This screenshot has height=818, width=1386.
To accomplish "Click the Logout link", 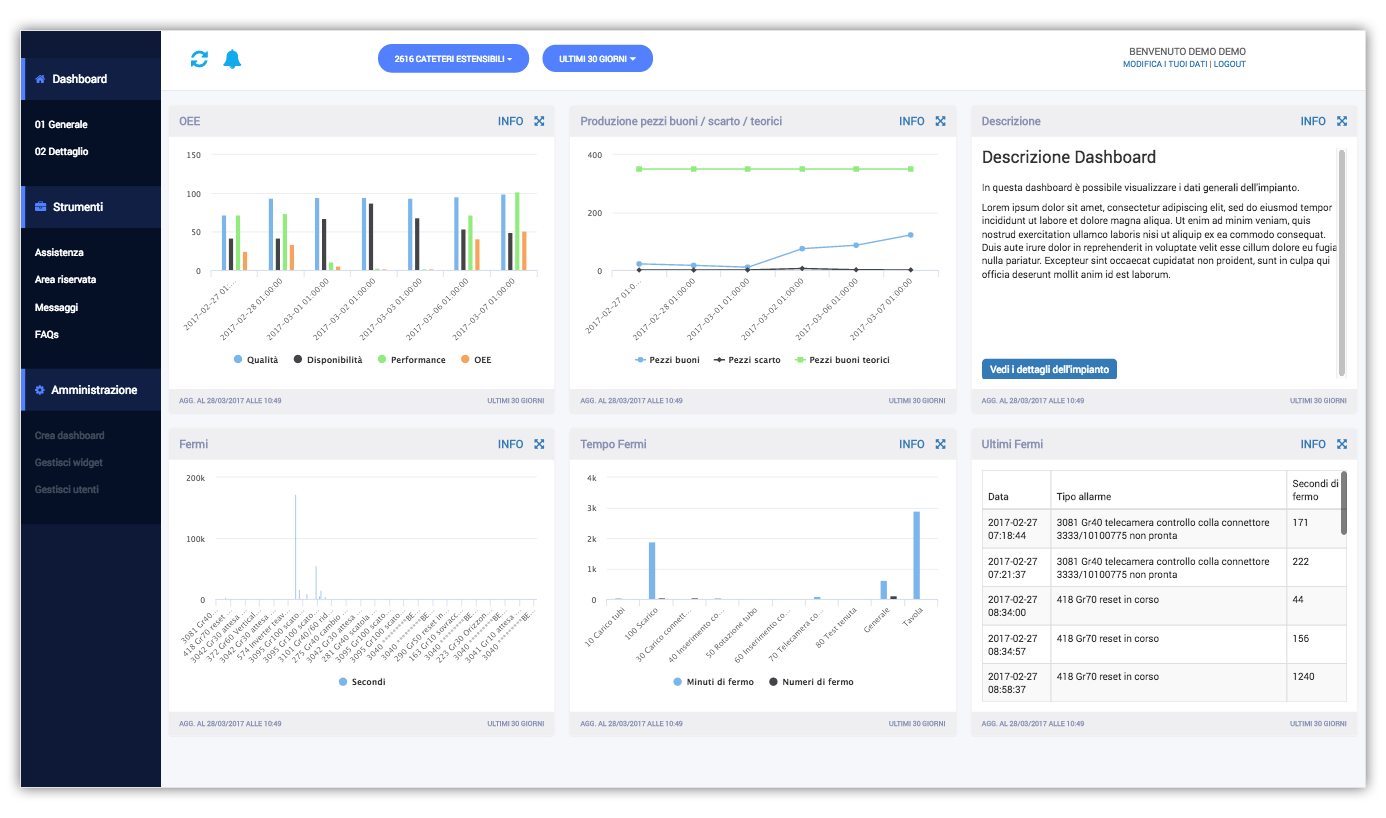I will (1229, 64).
